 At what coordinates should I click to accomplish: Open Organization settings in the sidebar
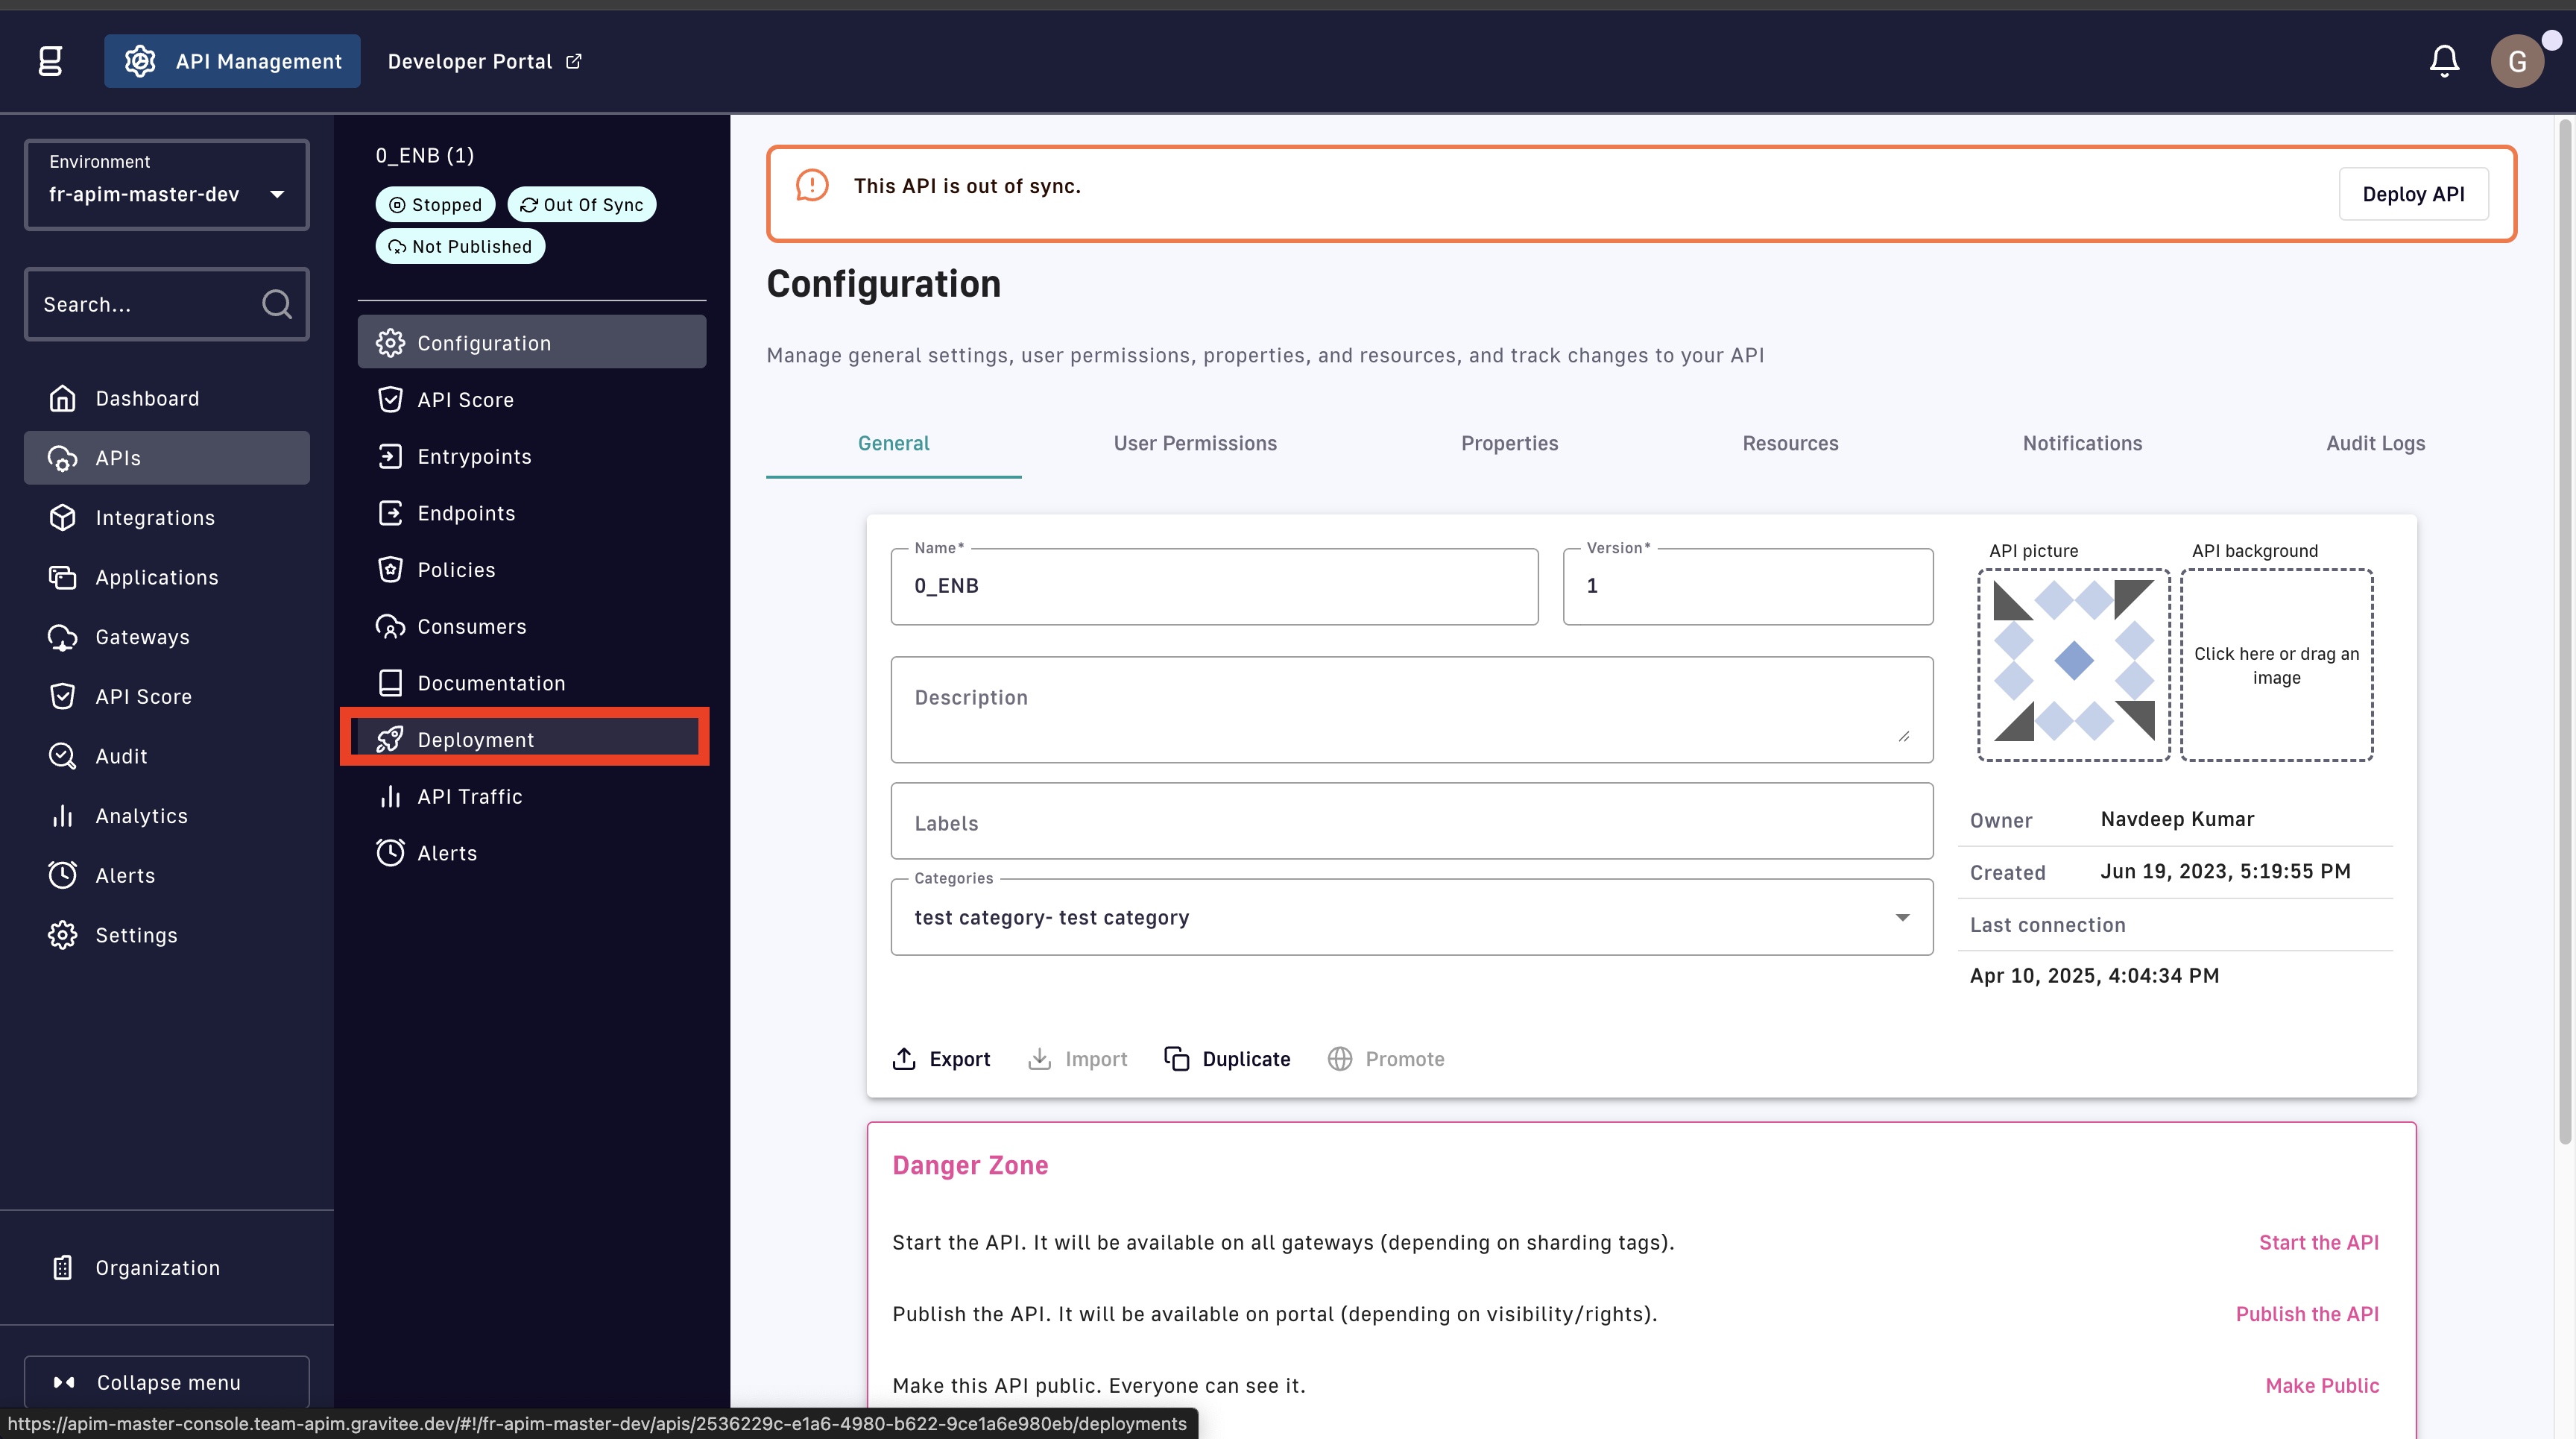point(157,1268)
